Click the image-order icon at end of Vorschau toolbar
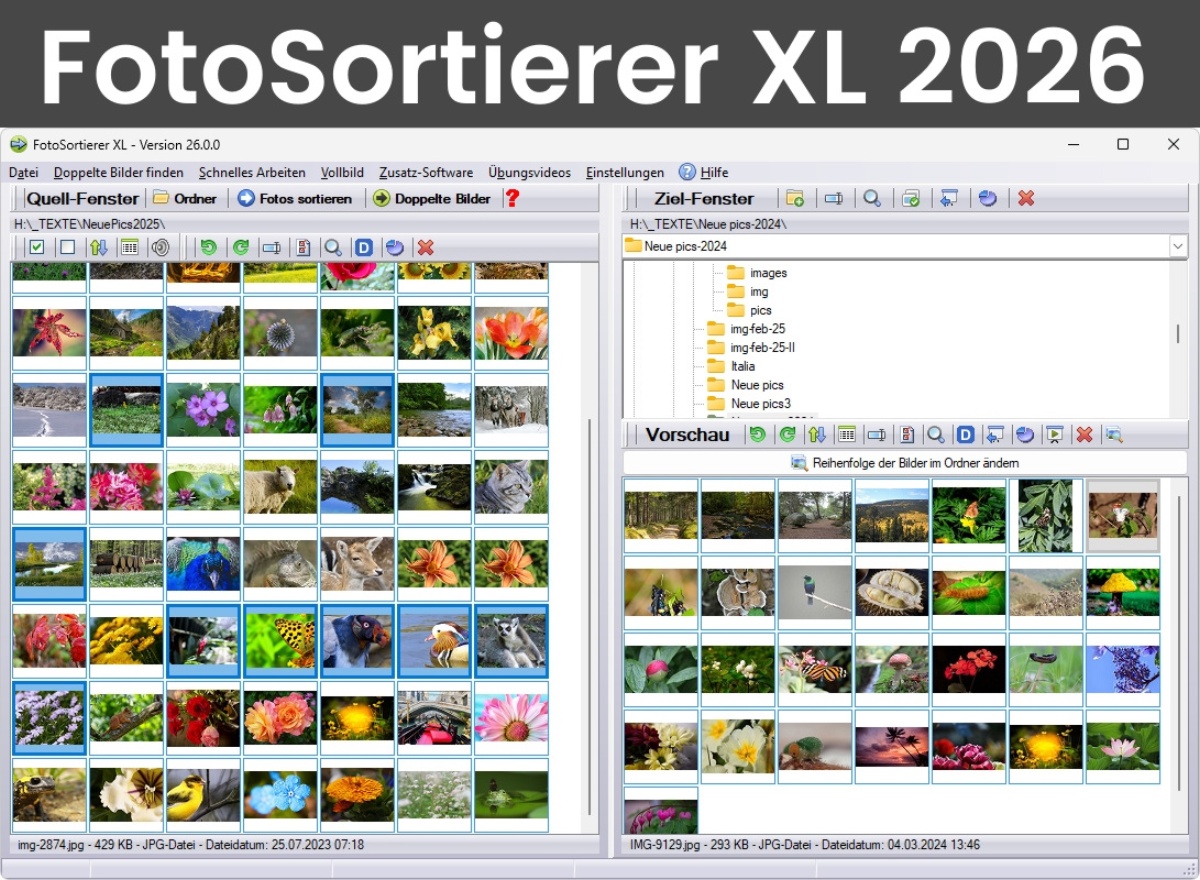 [x=1113, y=434]
